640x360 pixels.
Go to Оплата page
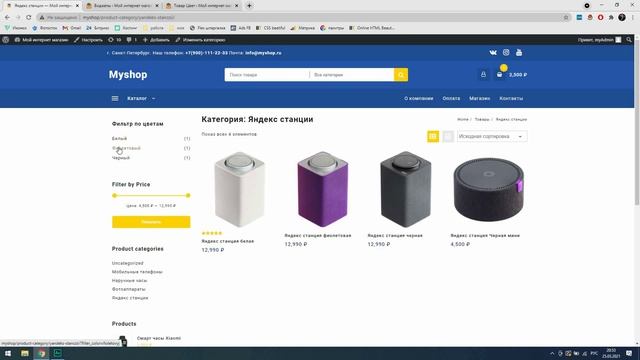point(451,98)
